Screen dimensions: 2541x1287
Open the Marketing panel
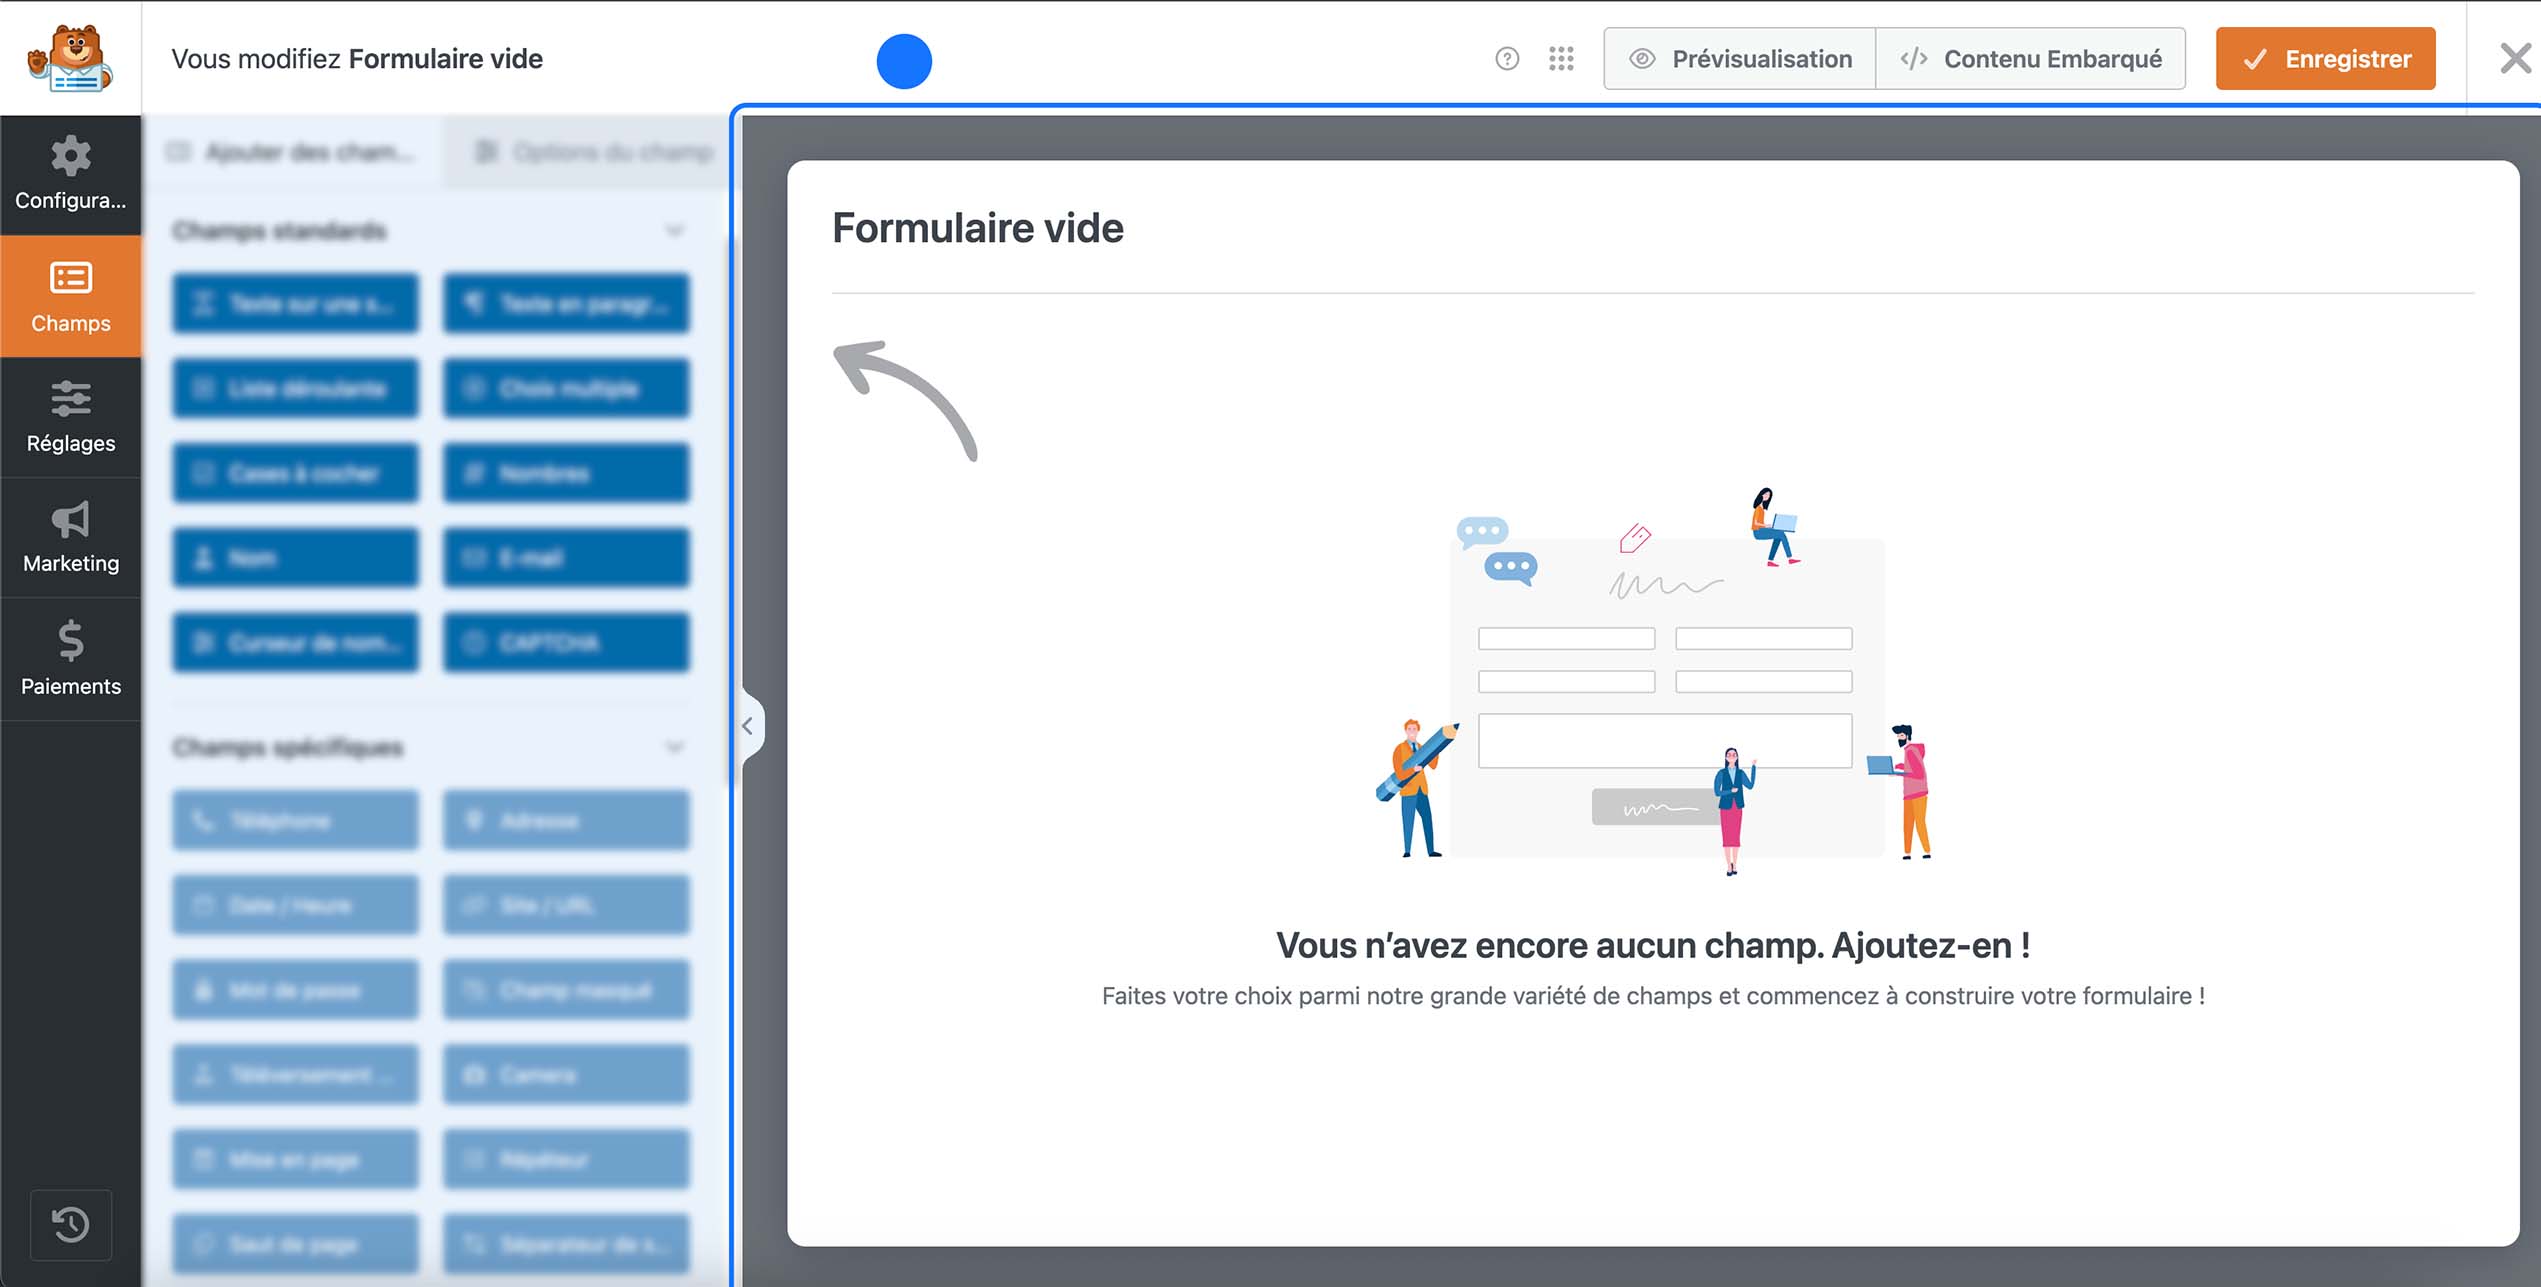71,538
